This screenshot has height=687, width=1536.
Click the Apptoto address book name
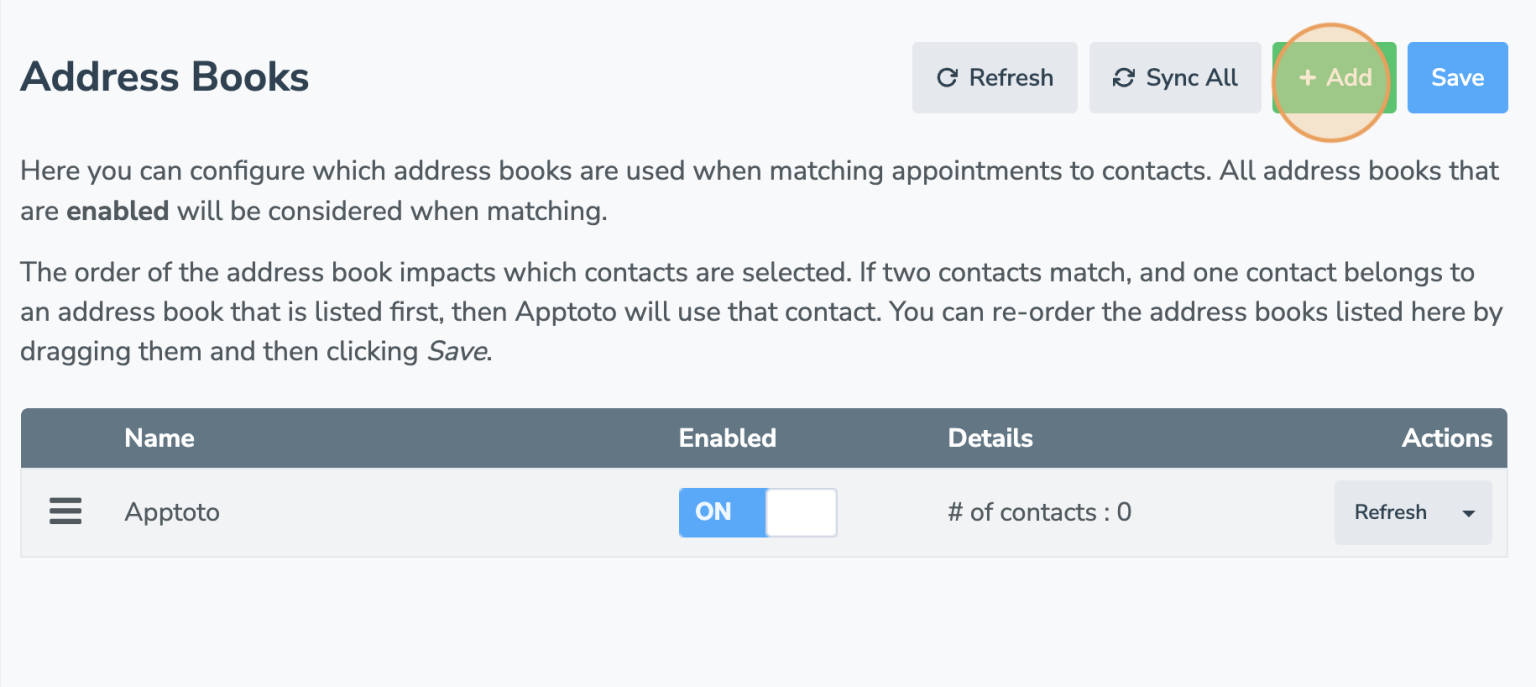pos(171,511)
